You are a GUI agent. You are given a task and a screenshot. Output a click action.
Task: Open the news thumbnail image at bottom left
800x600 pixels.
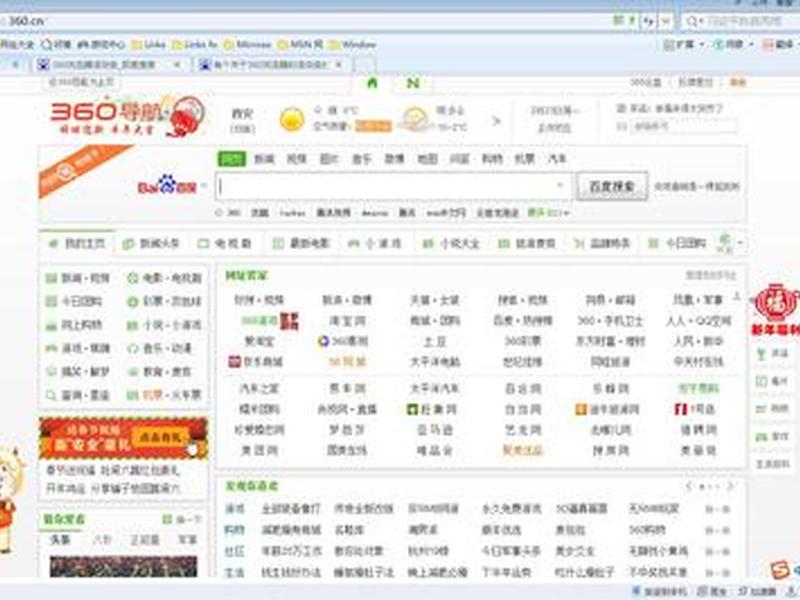(123, 566)
